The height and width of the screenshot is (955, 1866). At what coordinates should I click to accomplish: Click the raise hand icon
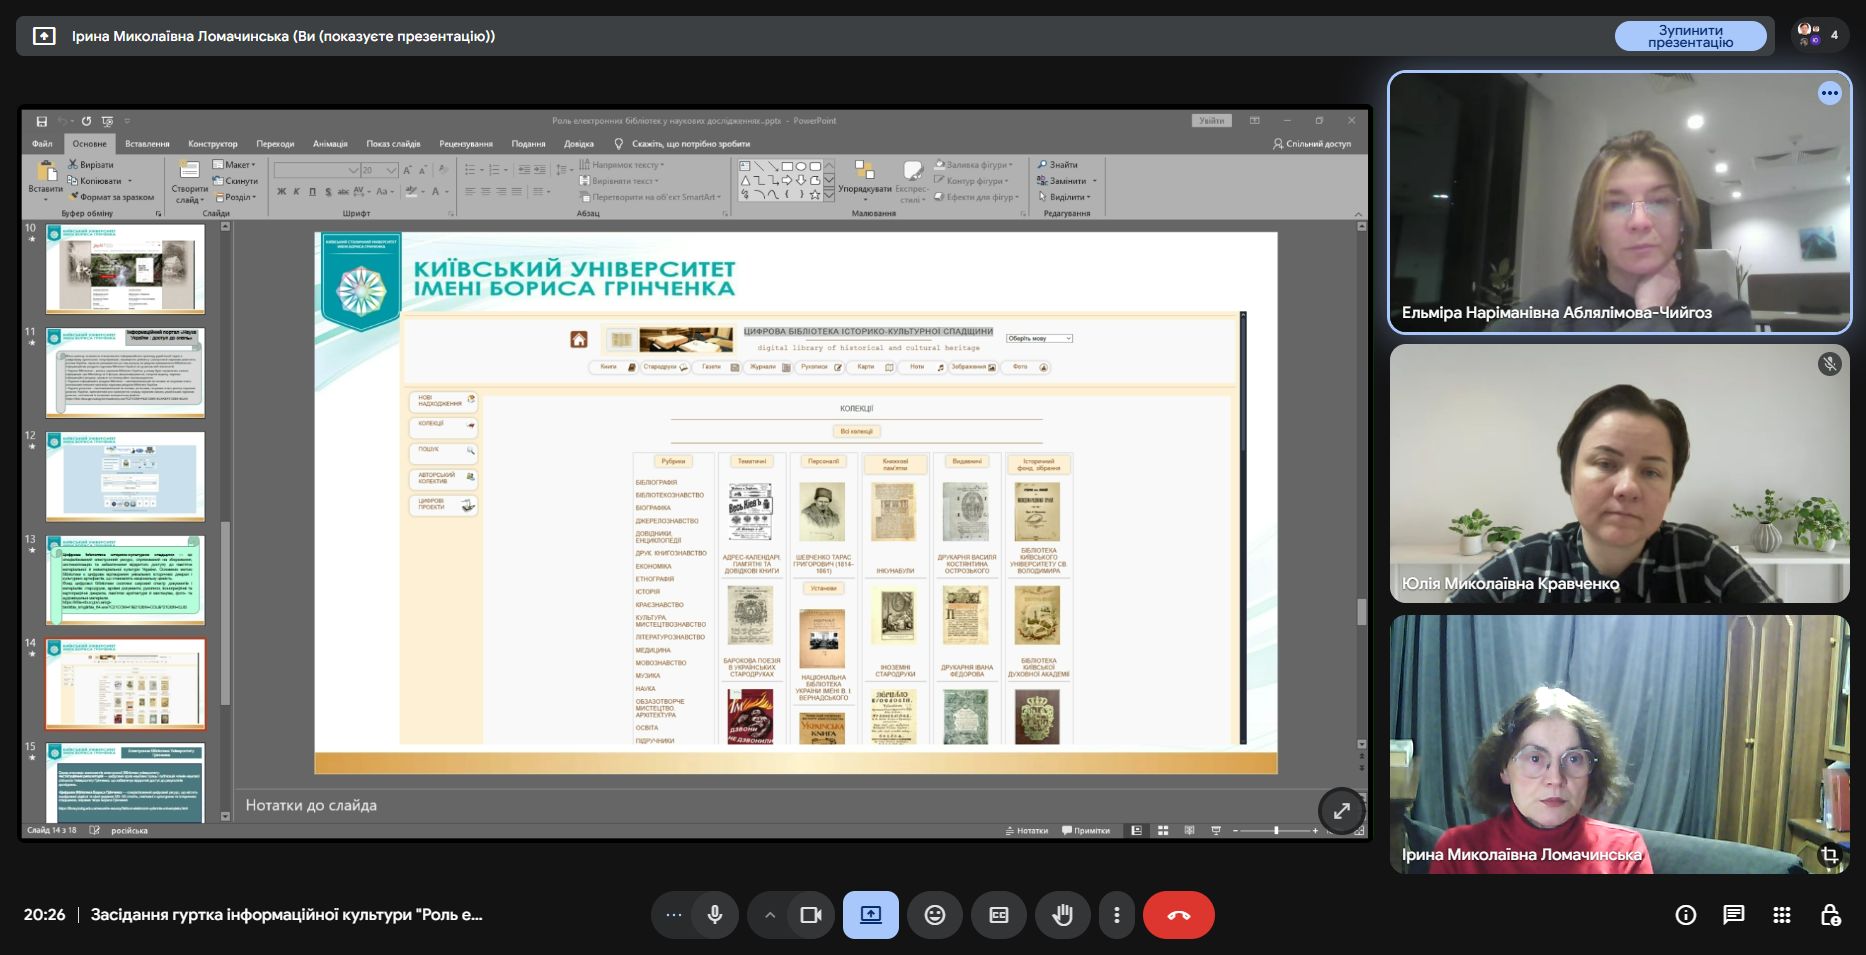click(x=1062, y=915)
